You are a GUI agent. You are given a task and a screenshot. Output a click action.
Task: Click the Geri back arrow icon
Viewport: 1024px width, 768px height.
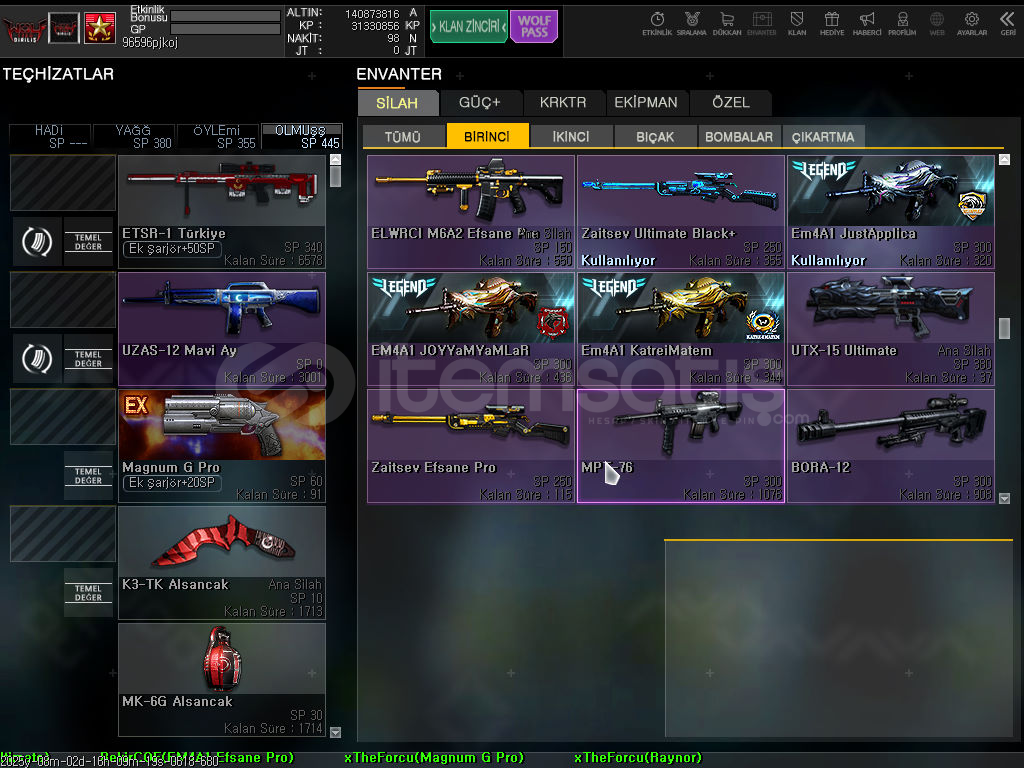tap(1008, 24)
